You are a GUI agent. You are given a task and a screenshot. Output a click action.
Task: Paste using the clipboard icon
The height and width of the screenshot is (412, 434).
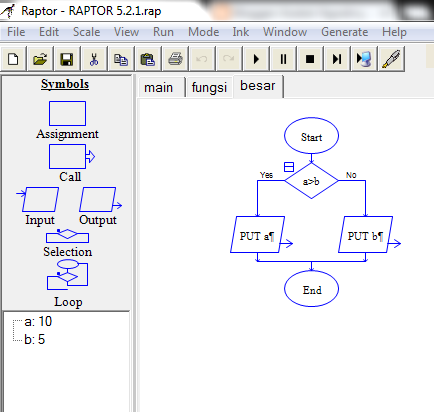click(x=148, y=59)
